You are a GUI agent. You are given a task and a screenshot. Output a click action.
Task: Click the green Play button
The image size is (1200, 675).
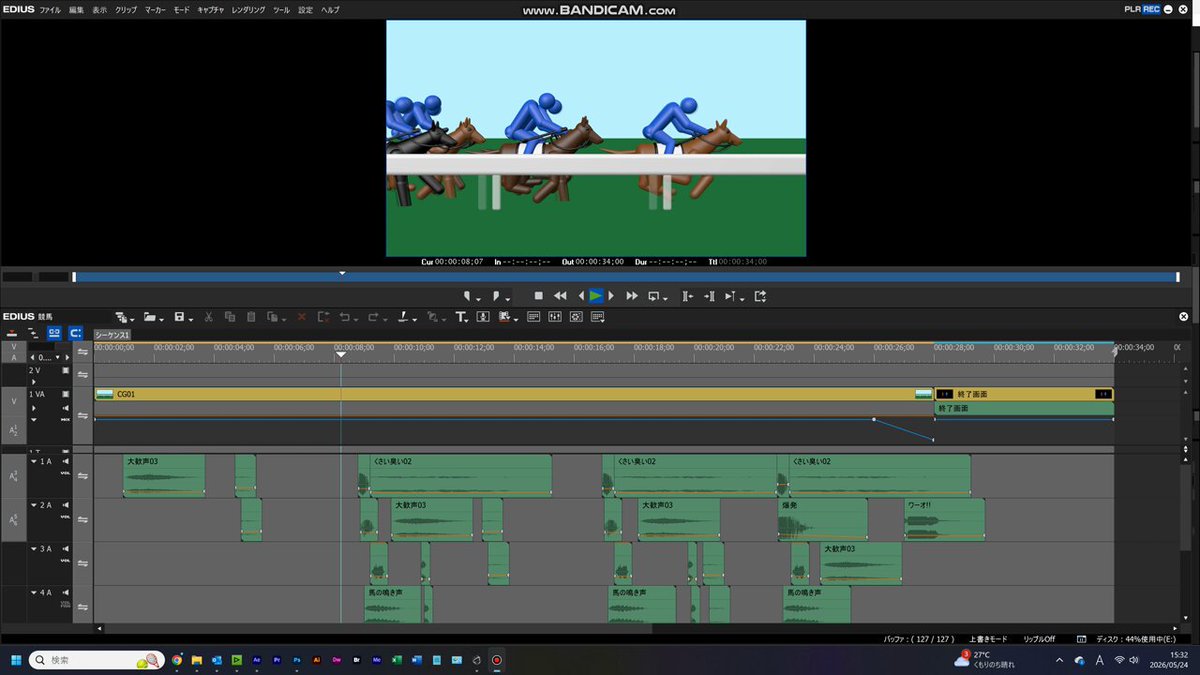596,296
